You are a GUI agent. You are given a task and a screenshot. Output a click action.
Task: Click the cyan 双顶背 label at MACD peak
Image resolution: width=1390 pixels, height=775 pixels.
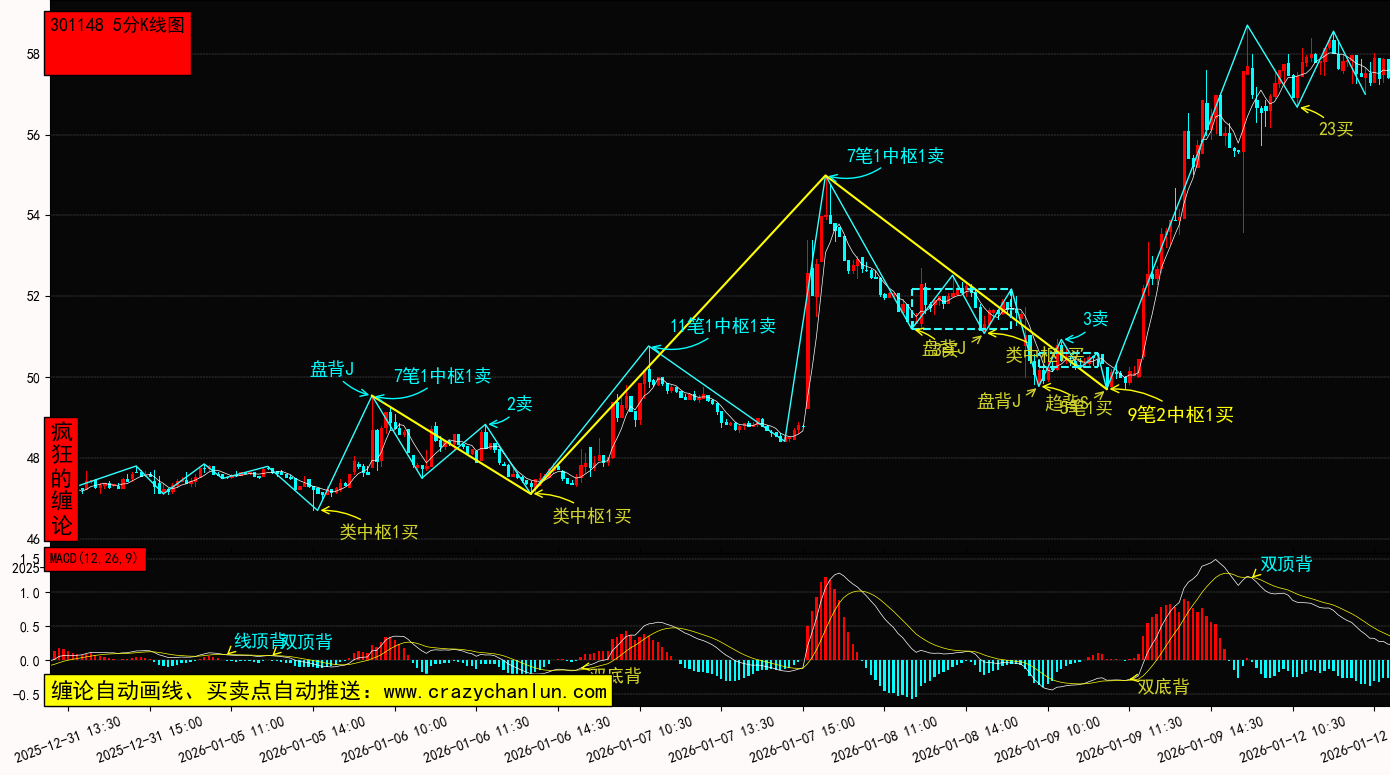(x=1285, y=564)
